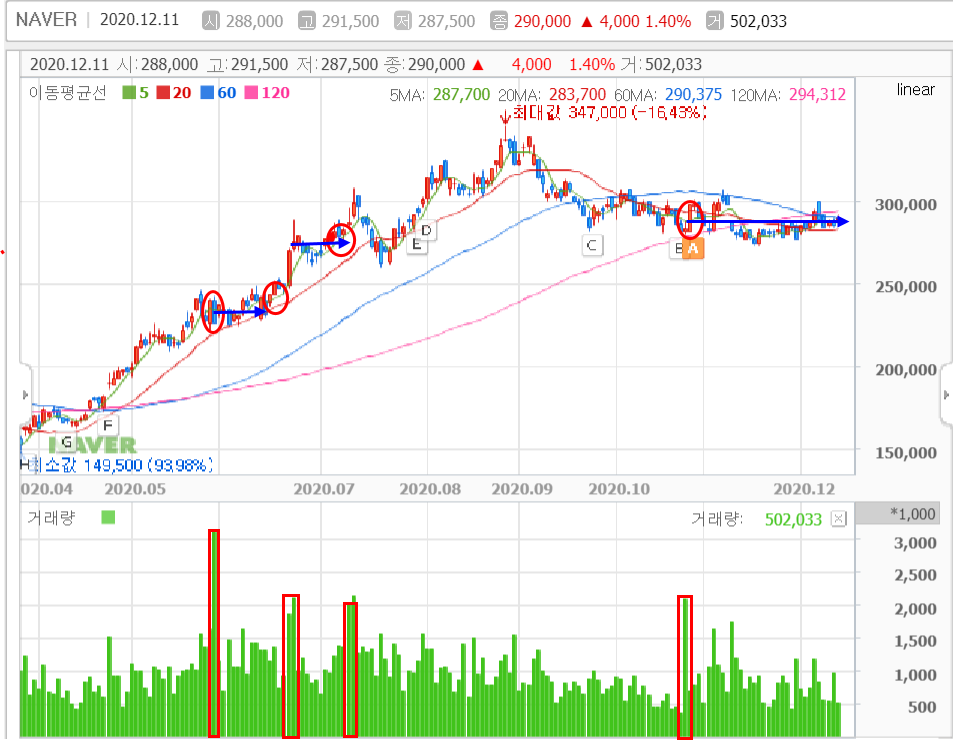This screenshot has width=953, height=740.
Task: Select the F event marker on chart
Action: [108, 425]
